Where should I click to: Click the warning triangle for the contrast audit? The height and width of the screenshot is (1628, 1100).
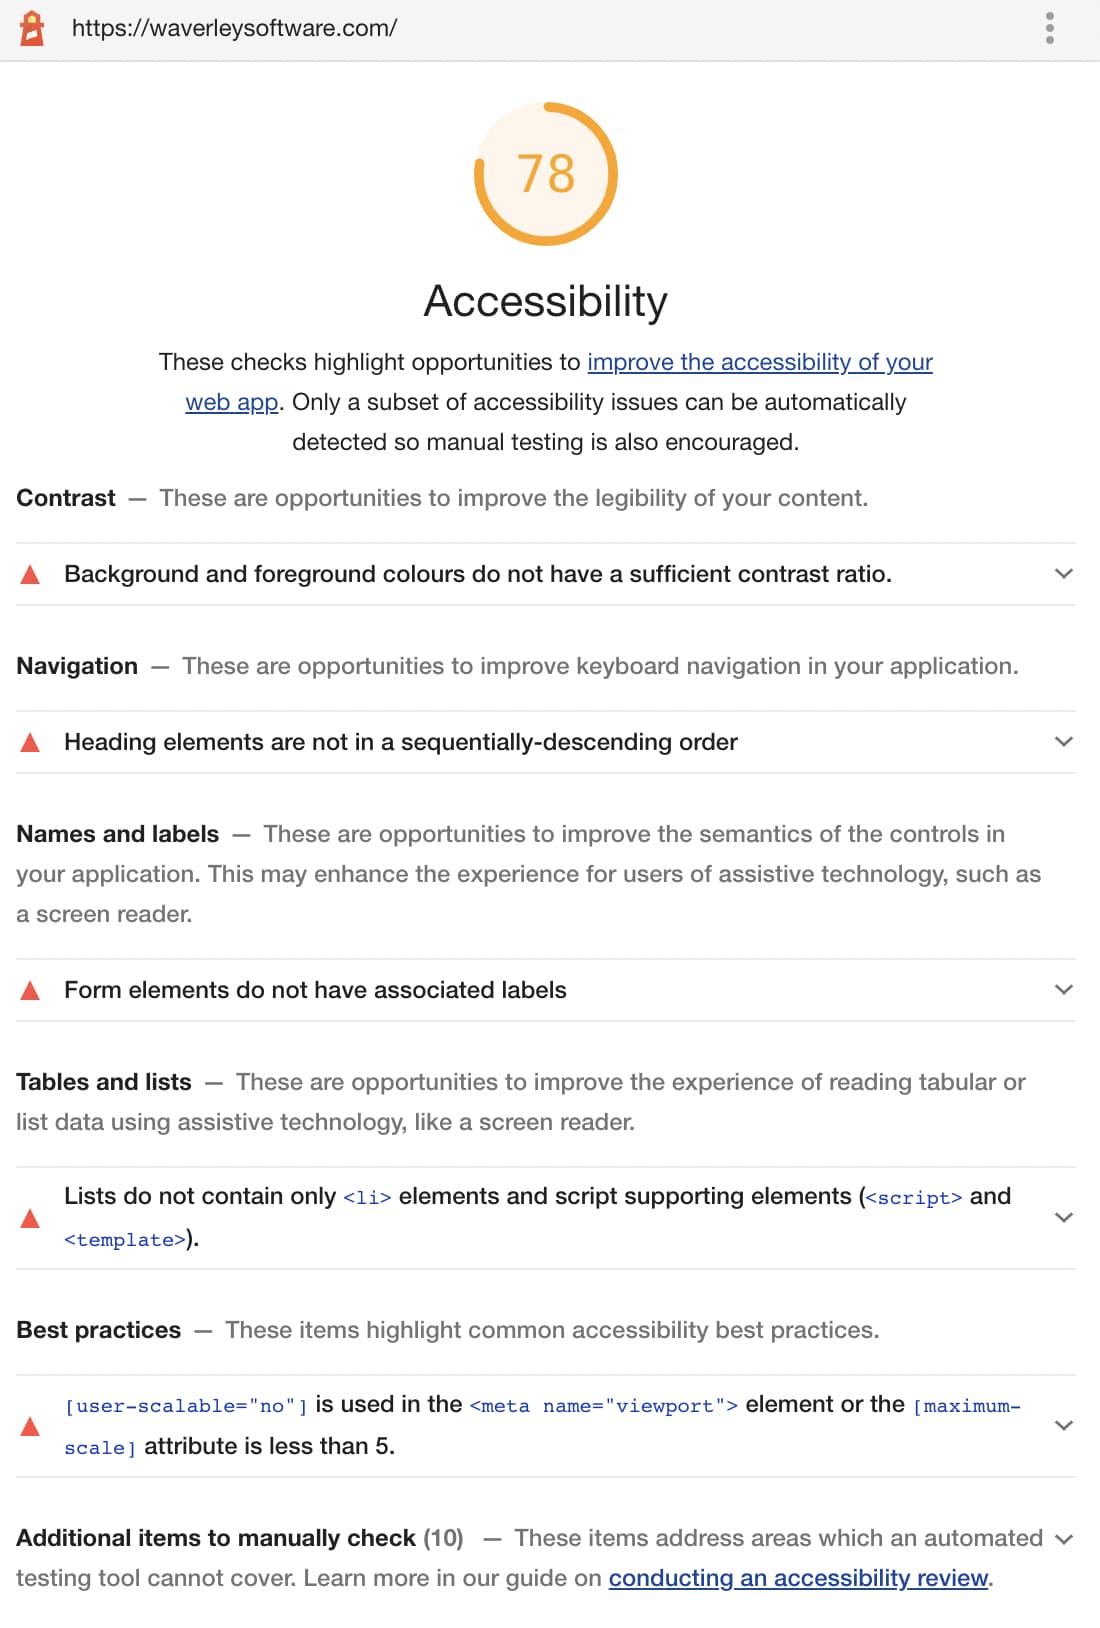point(32,573)
